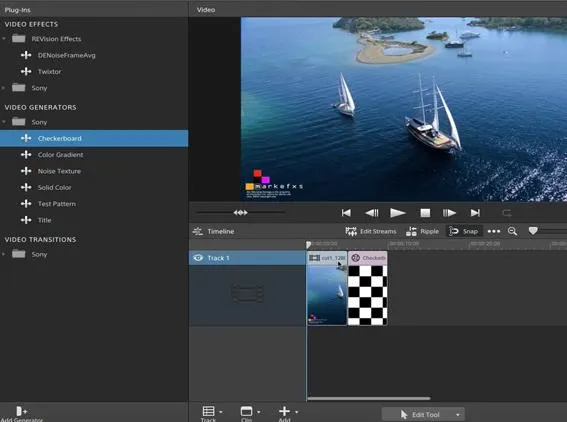Click the Plug-Ins panel title
This screenshot has height=422, width=567.
[17, 10]
